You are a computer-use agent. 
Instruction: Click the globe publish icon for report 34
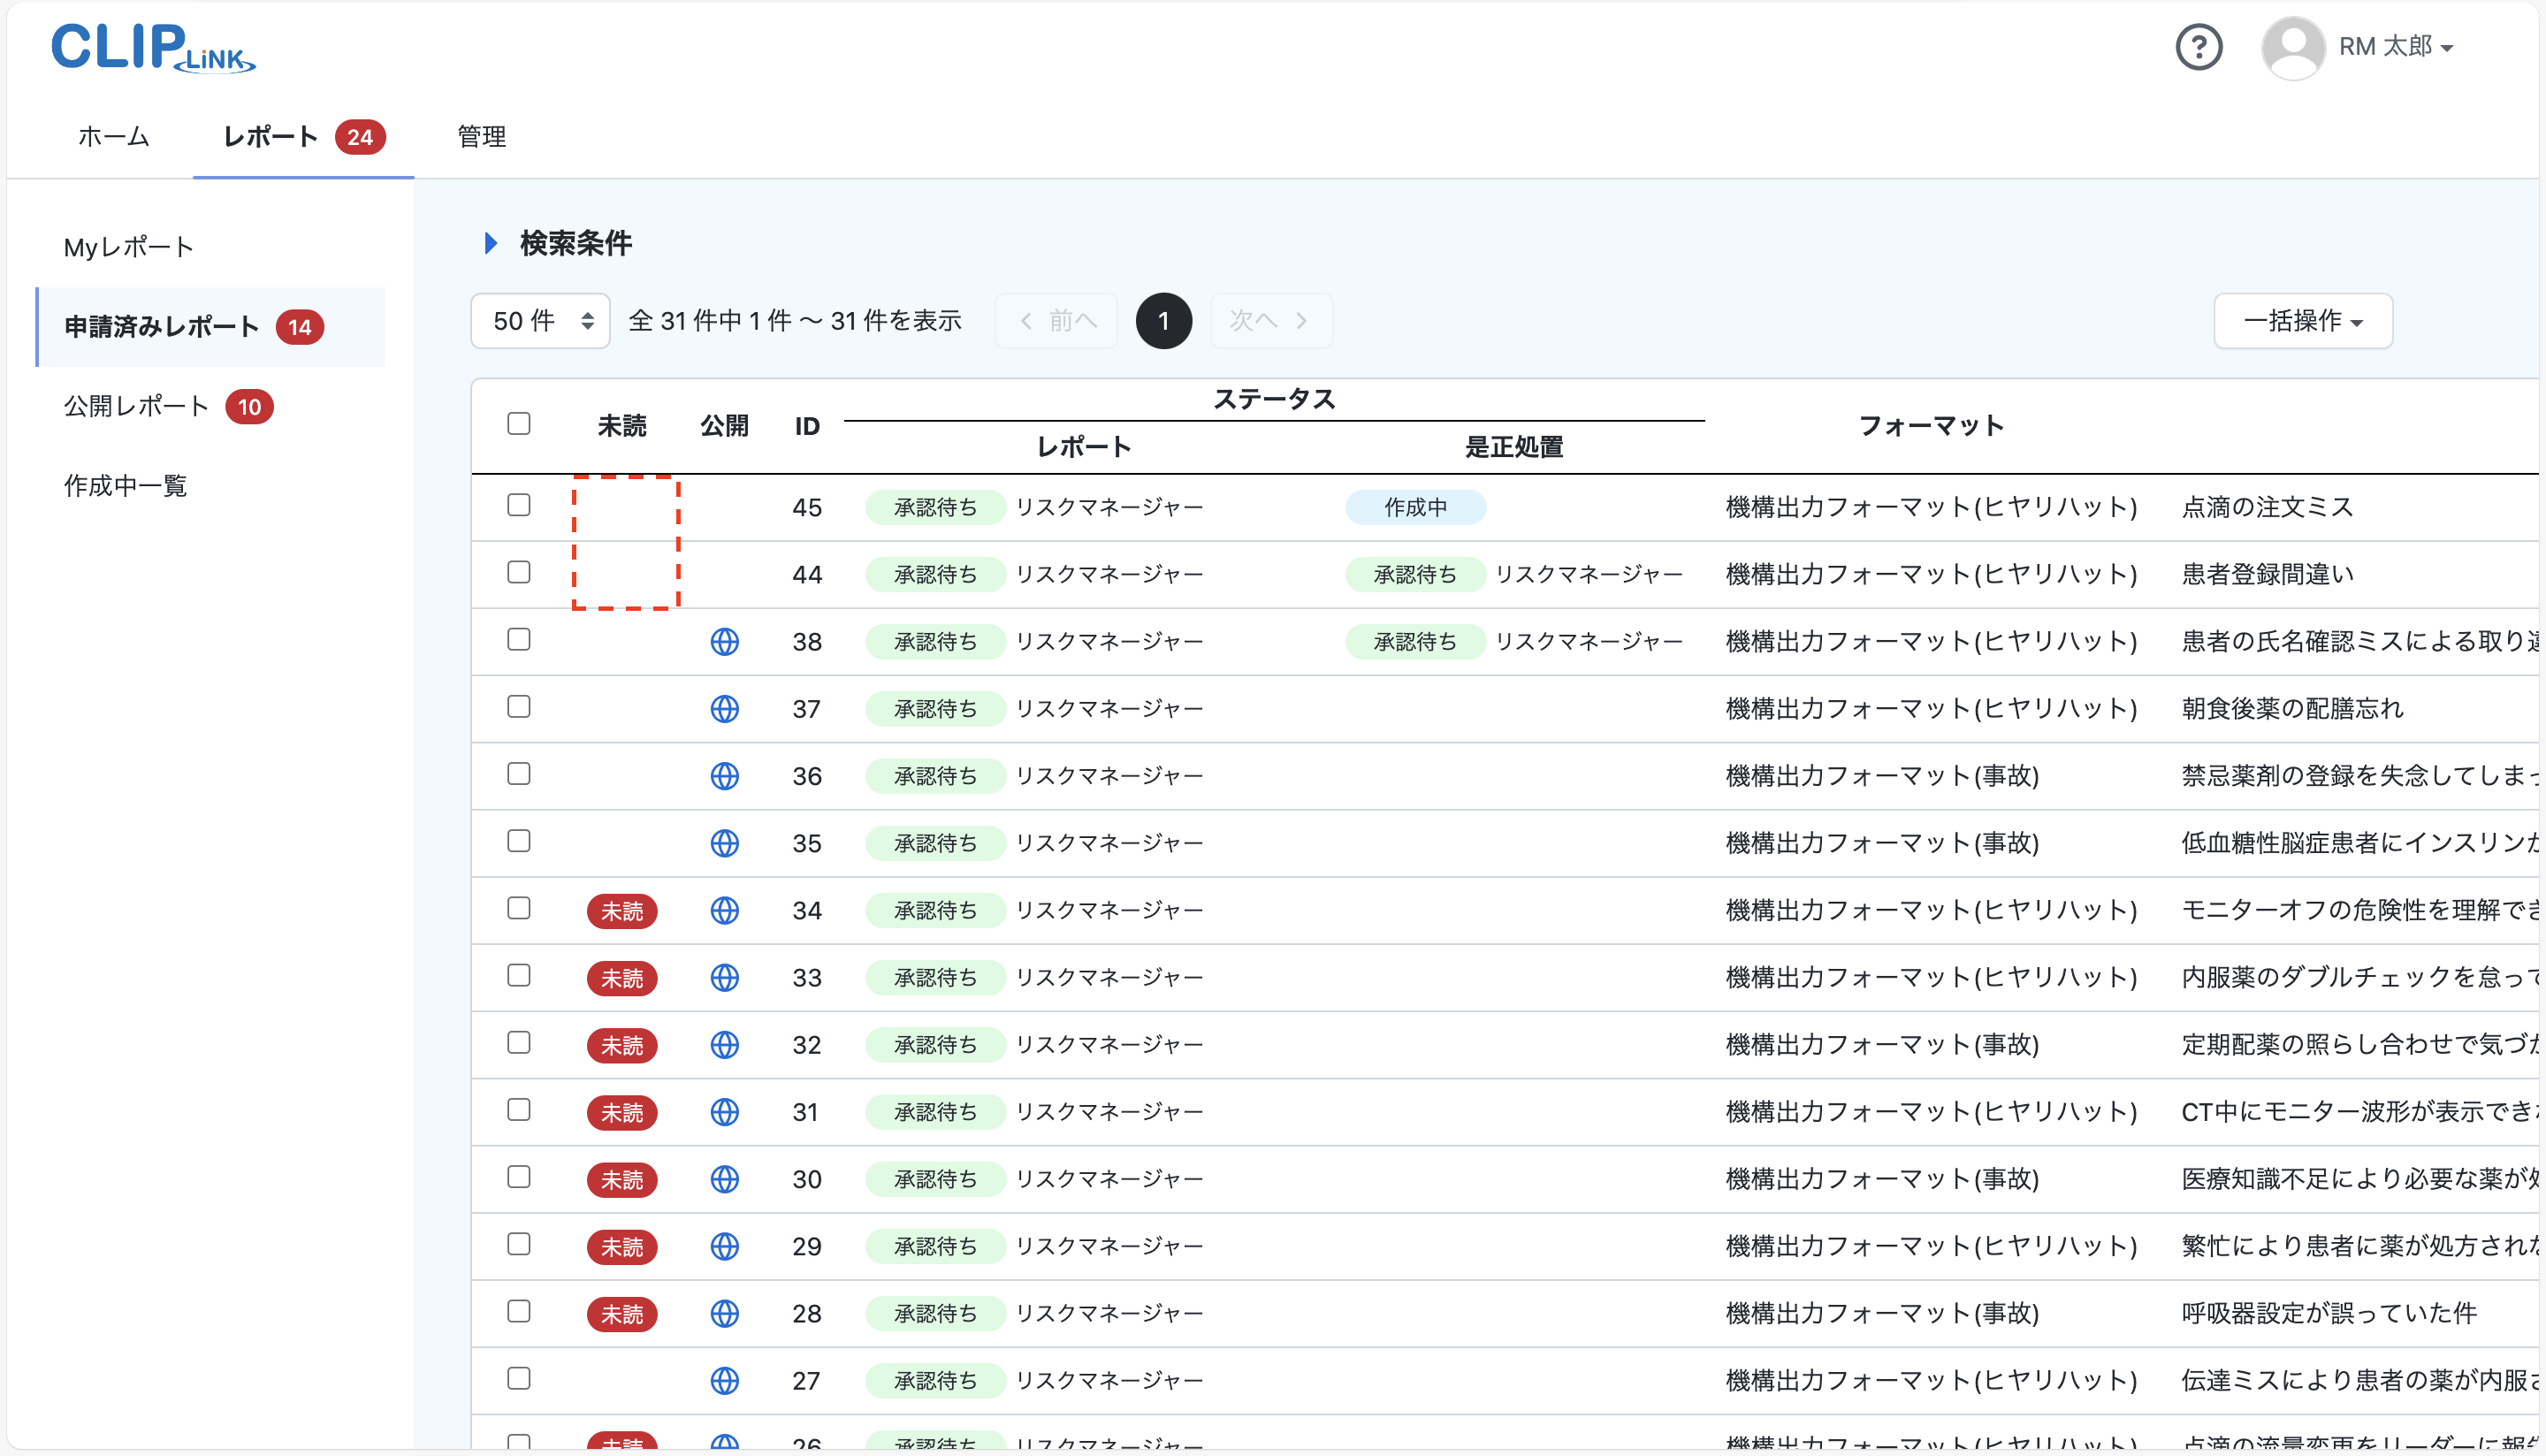click(x=725, y=910)
